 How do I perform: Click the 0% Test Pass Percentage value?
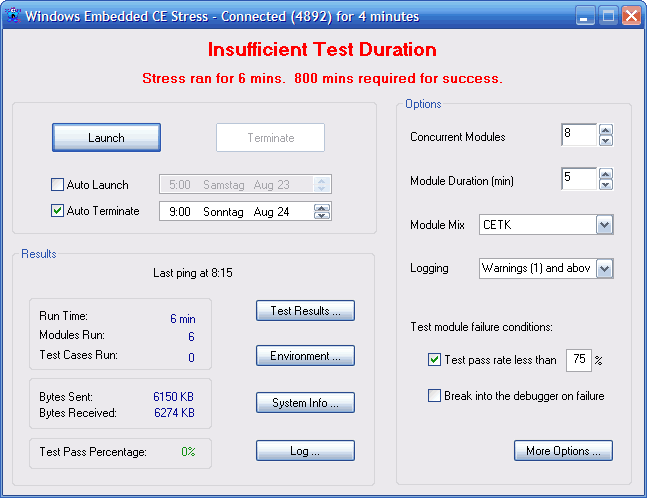tap(188, 452)
